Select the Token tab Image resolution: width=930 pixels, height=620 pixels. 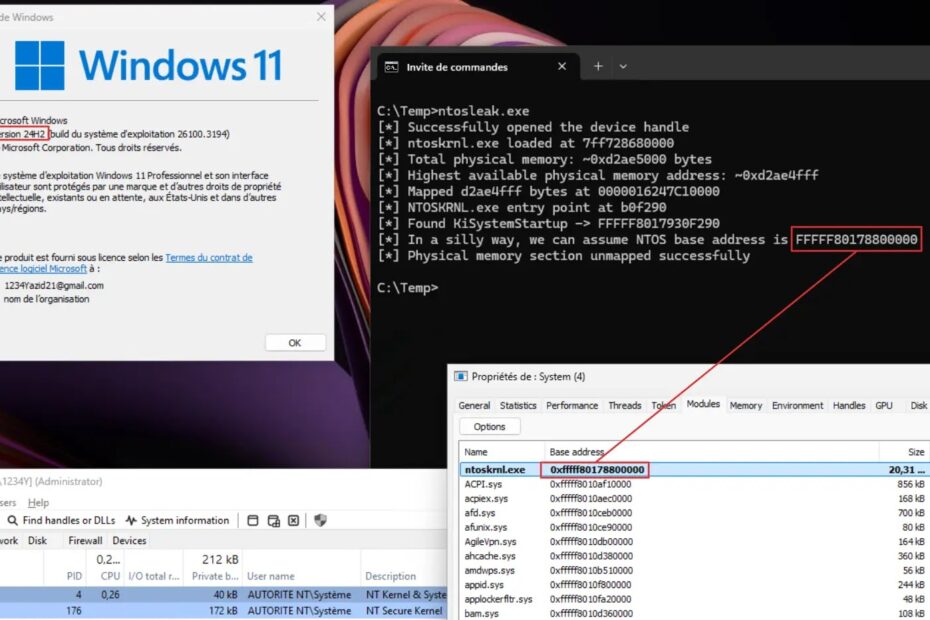point(664,405)
